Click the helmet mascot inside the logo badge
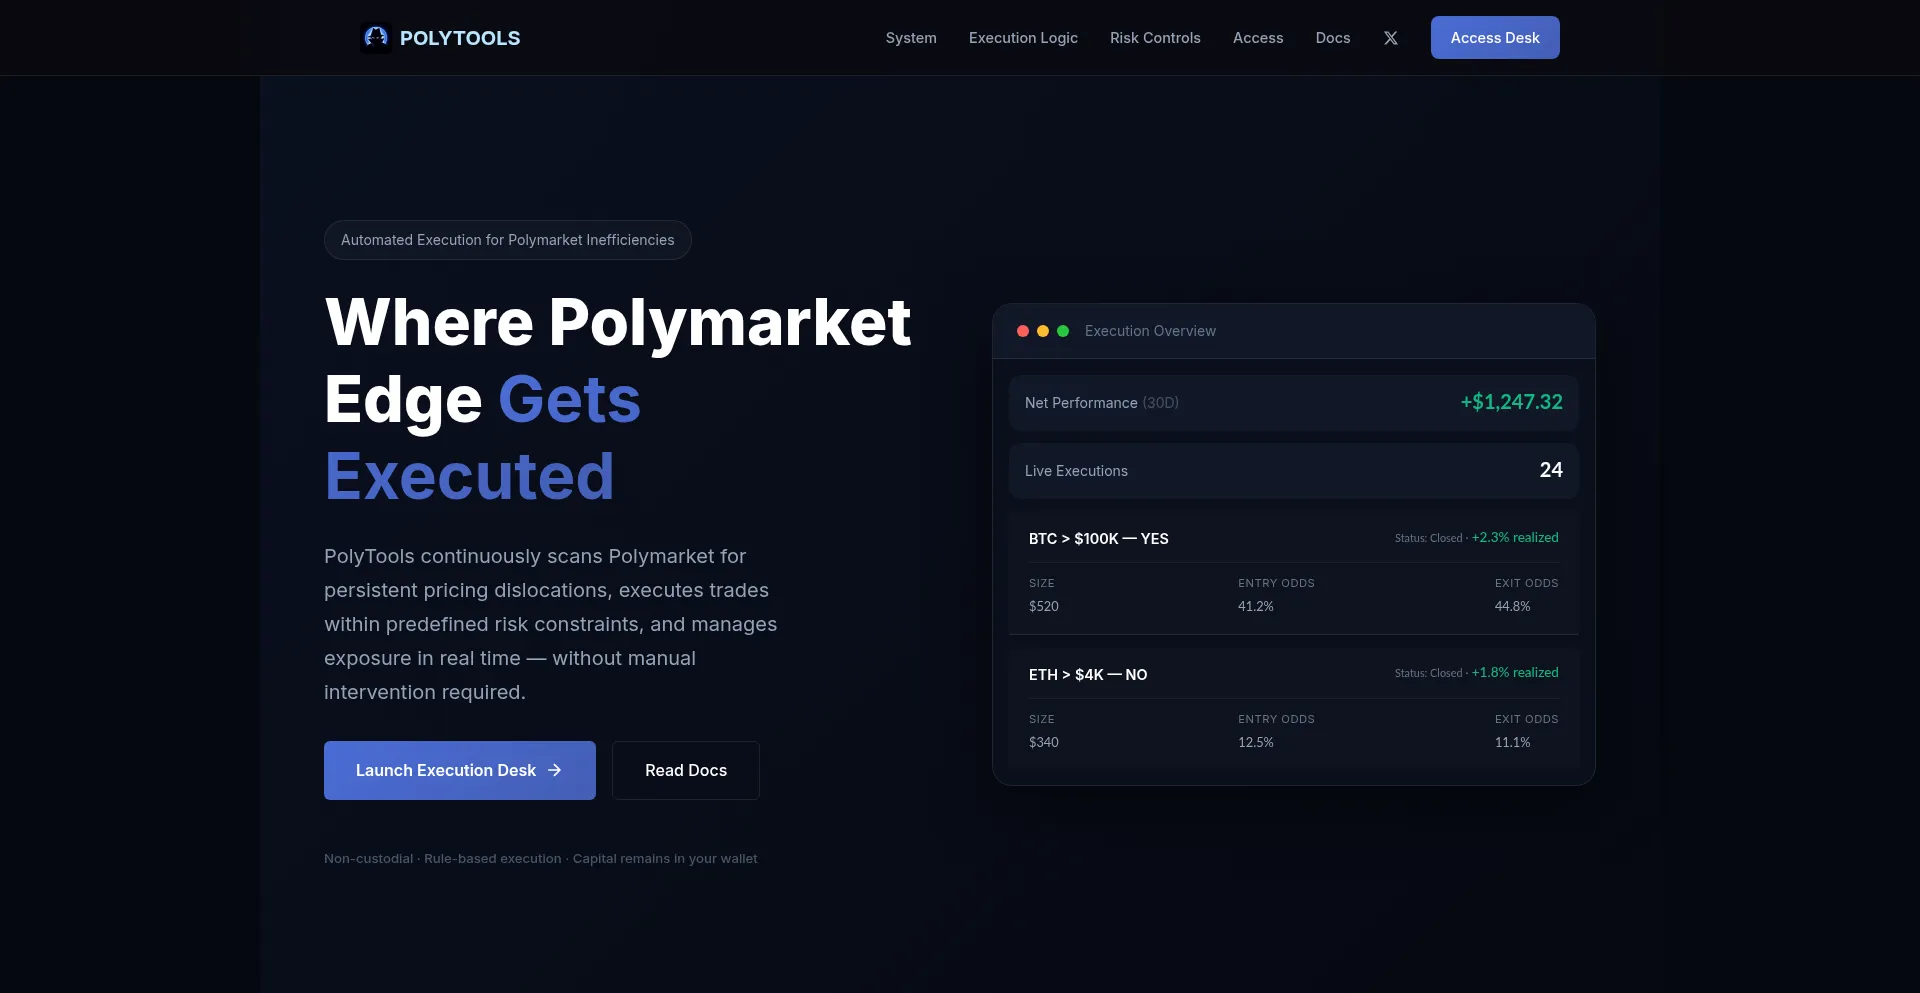 [x=376, y=37]
